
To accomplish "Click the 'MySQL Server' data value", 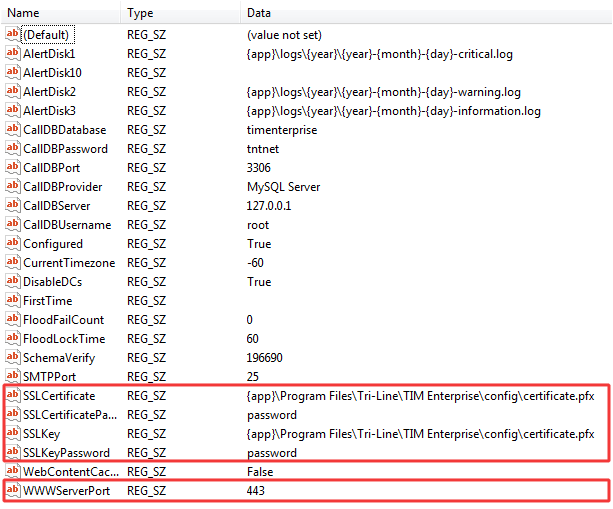I will (x=283, y=187).
